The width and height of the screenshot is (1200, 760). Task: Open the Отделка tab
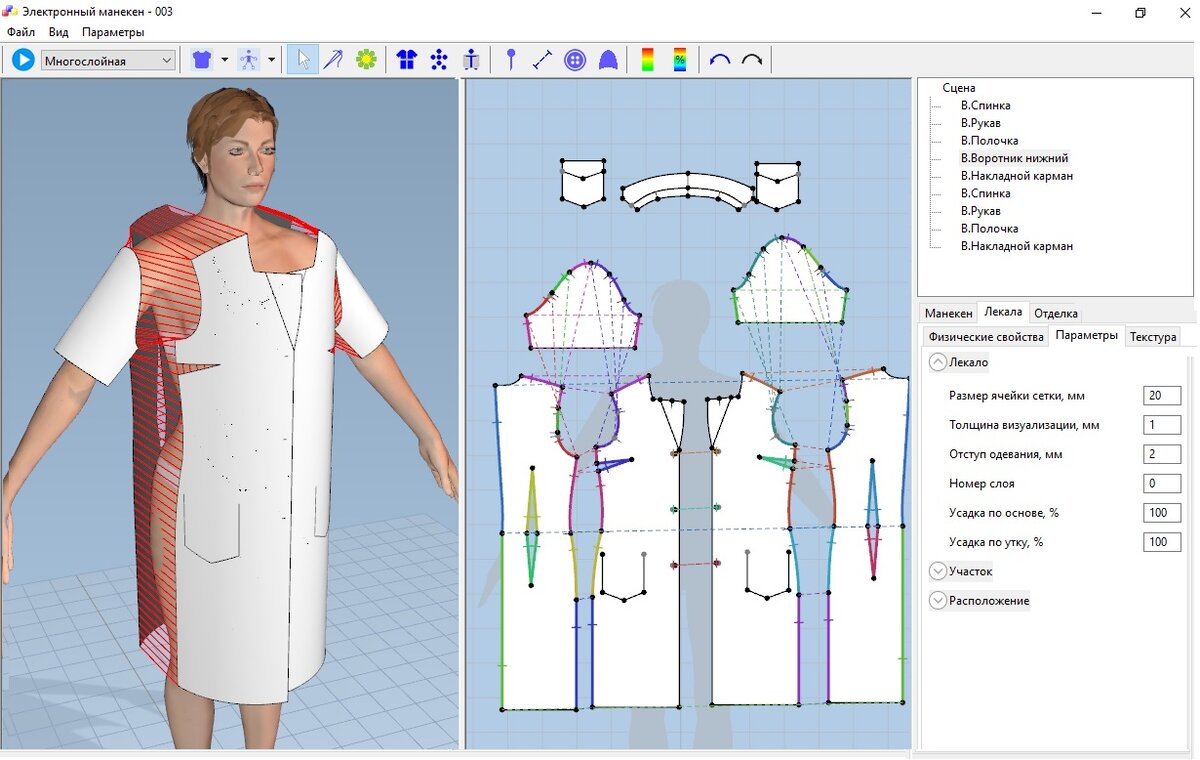click(1055, 312)
